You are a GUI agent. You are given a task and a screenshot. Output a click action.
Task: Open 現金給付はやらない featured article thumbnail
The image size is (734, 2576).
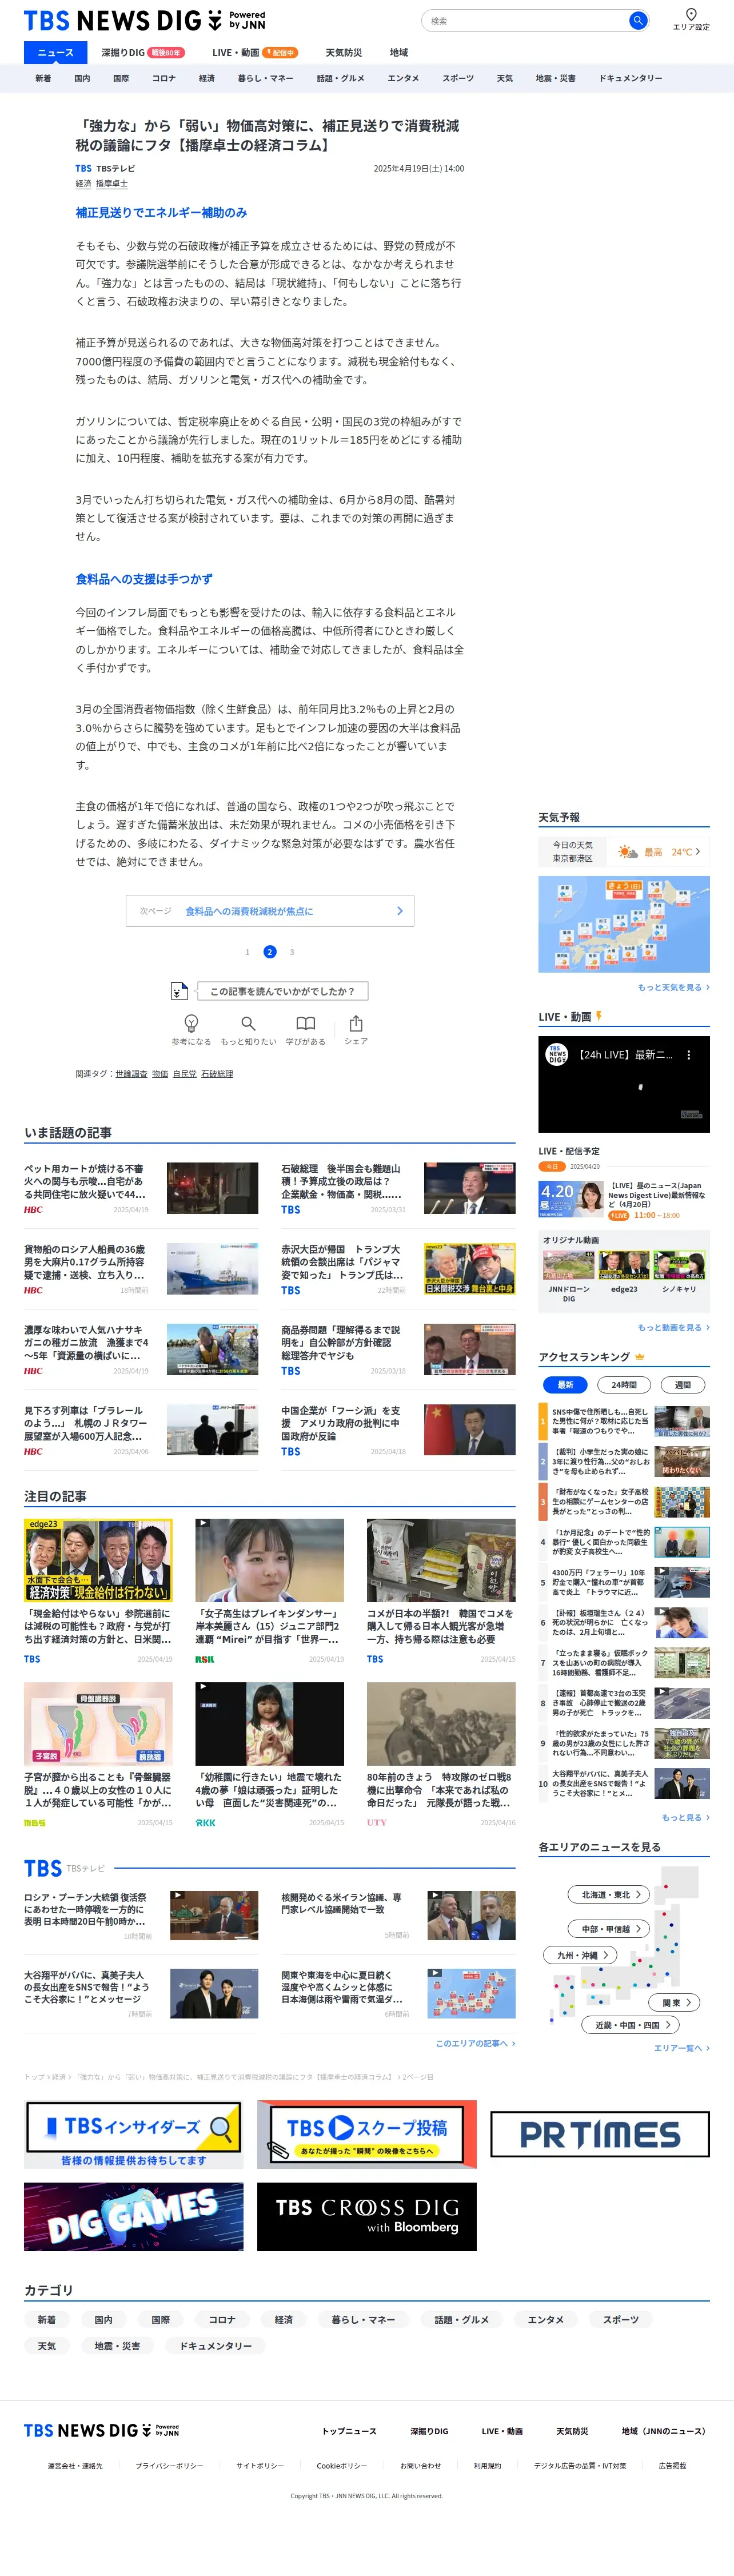tap(98, 1560)
